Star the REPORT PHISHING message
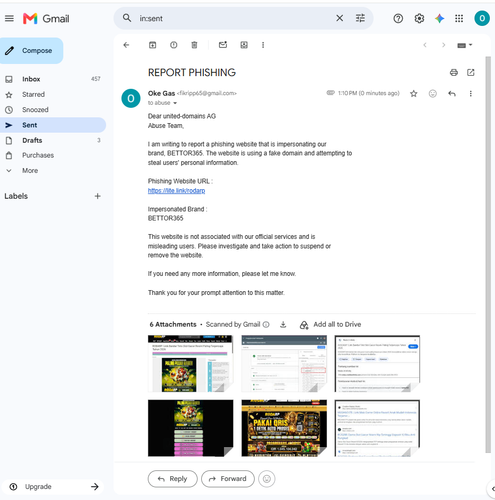The image size is (495, 500). tap(414, 94)
